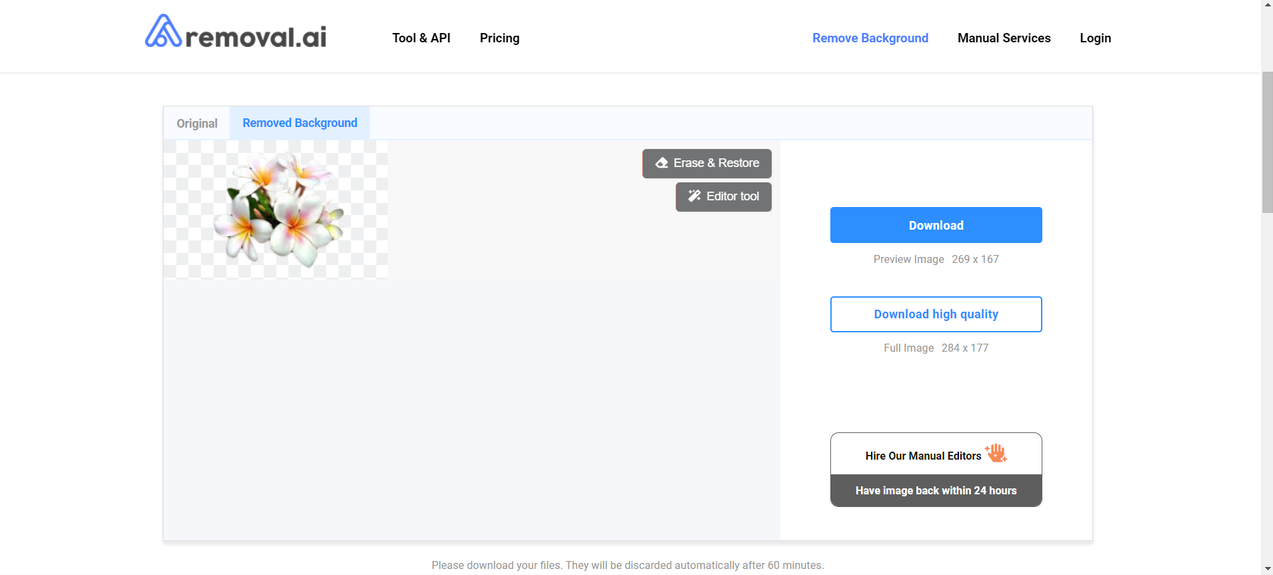Click the Login link
1273x575 pixels.
pos(1095,38)
